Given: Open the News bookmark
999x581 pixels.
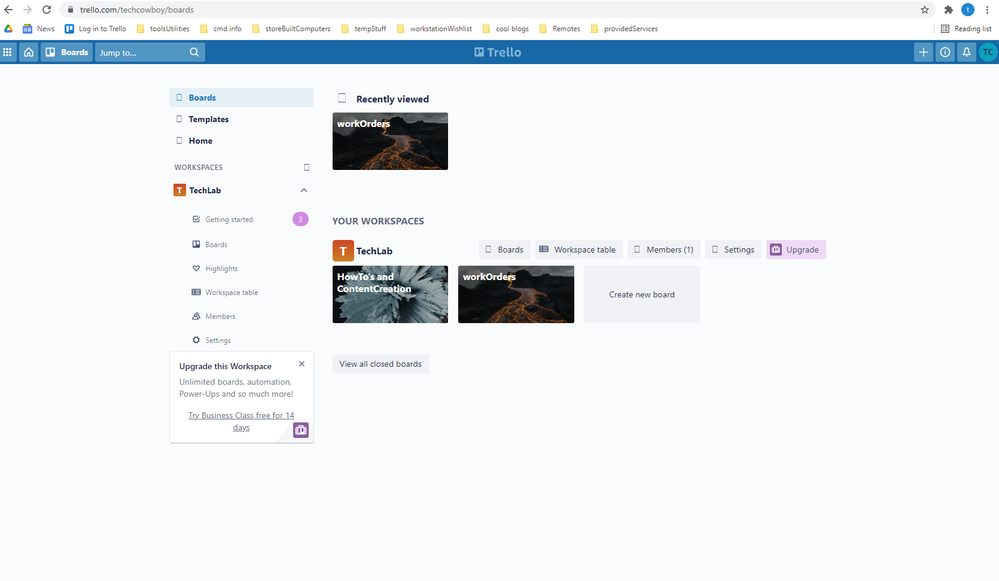Looking at the screenshot, I should click(39, 29).
